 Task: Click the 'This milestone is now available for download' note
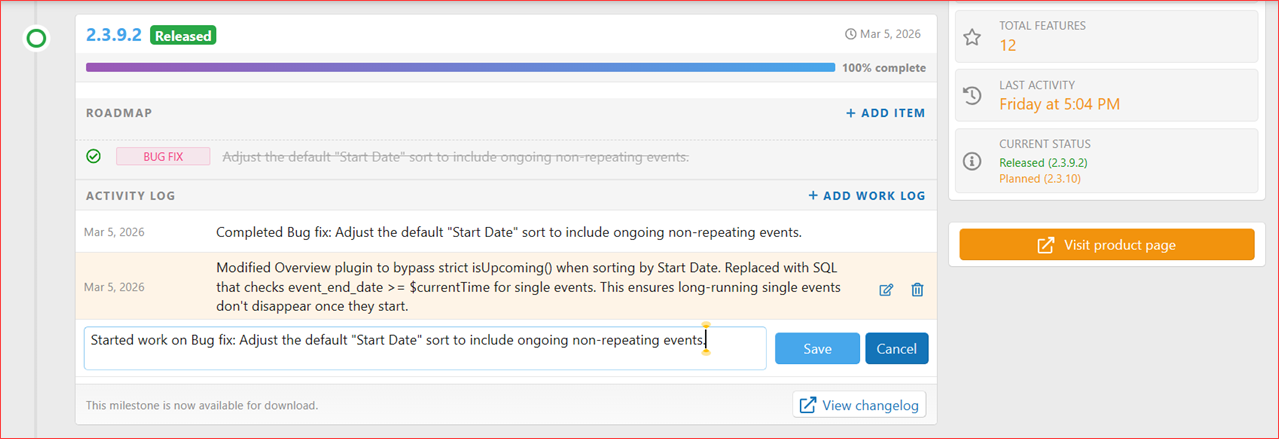pyautogui.click(x=202, y=405)
